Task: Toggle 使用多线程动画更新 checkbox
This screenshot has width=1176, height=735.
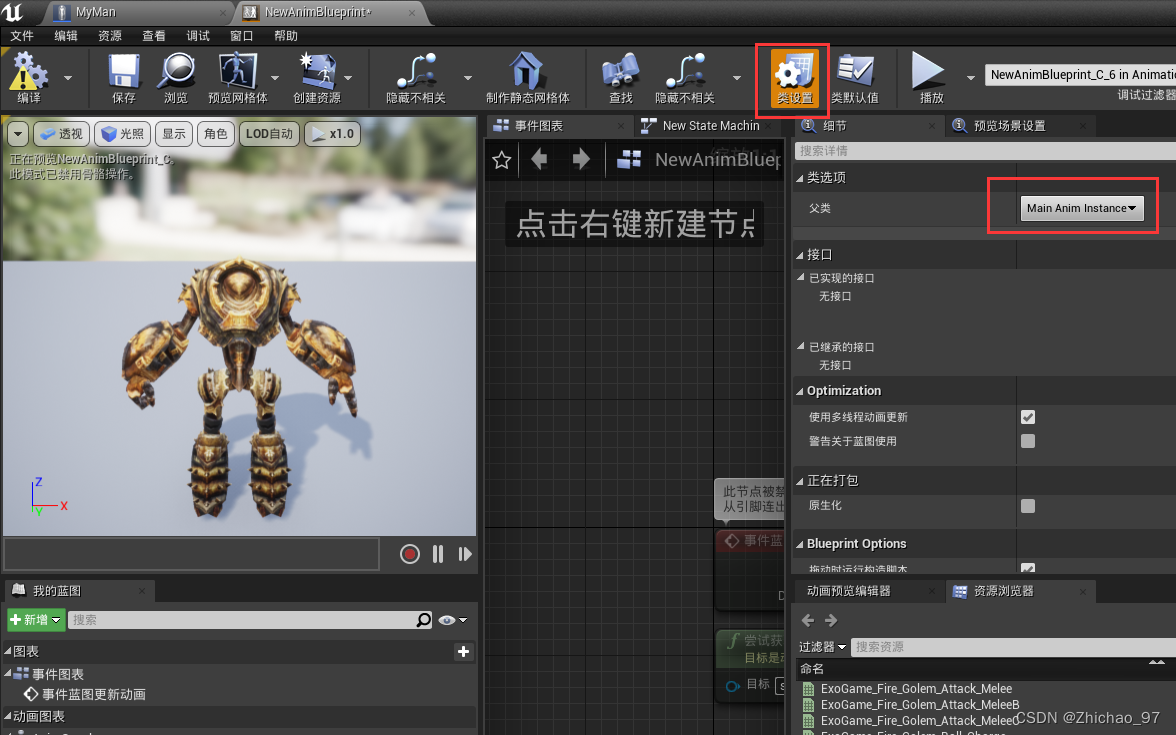Action: click(x=1028, y=417)
